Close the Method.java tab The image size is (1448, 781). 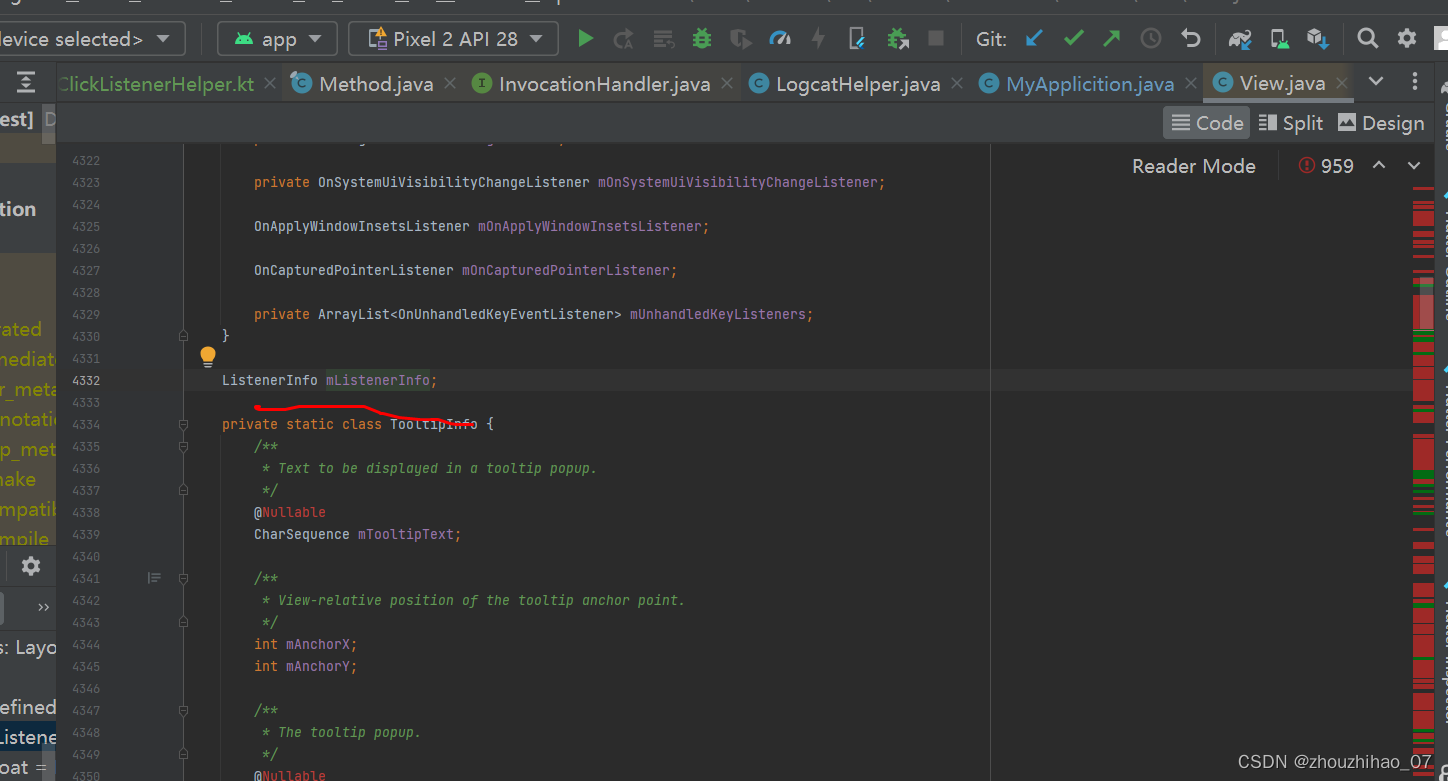pos(450,83)
